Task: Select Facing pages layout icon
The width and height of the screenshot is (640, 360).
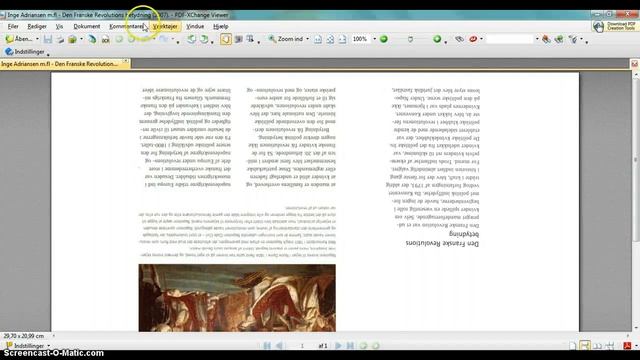Action: [x=598, y=346]
